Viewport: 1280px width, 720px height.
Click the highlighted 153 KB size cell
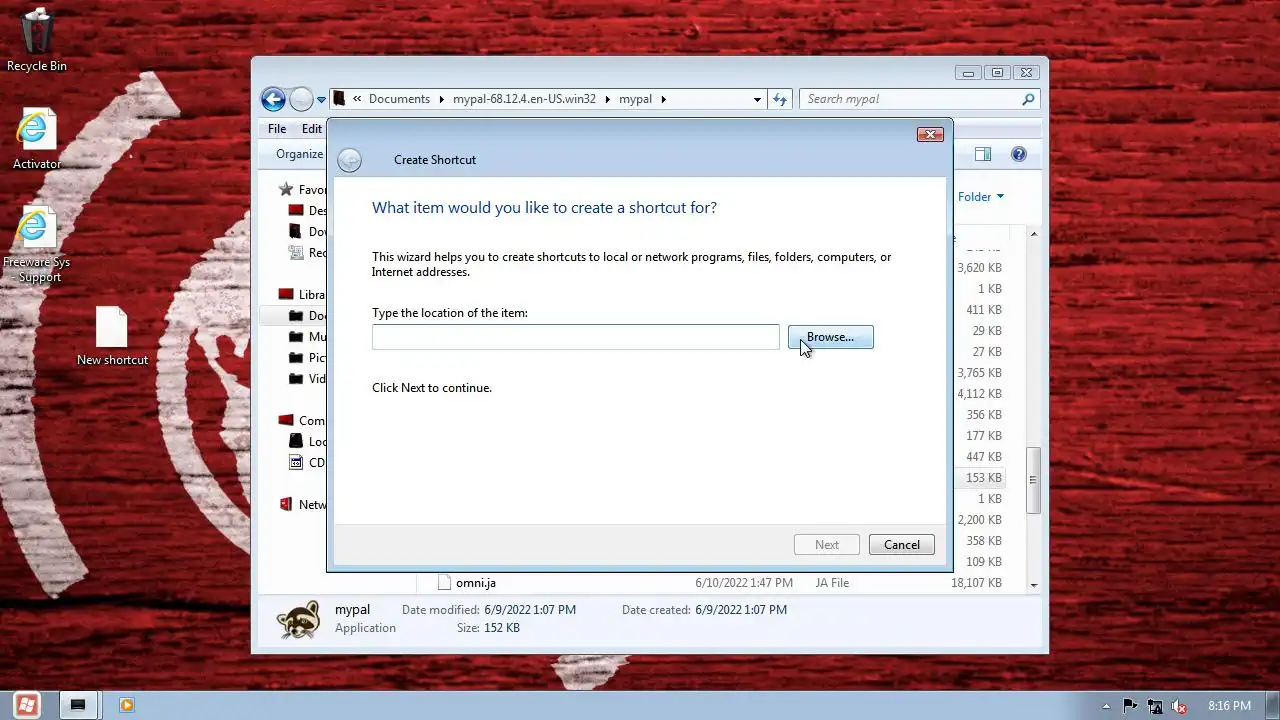coord(984,477)
